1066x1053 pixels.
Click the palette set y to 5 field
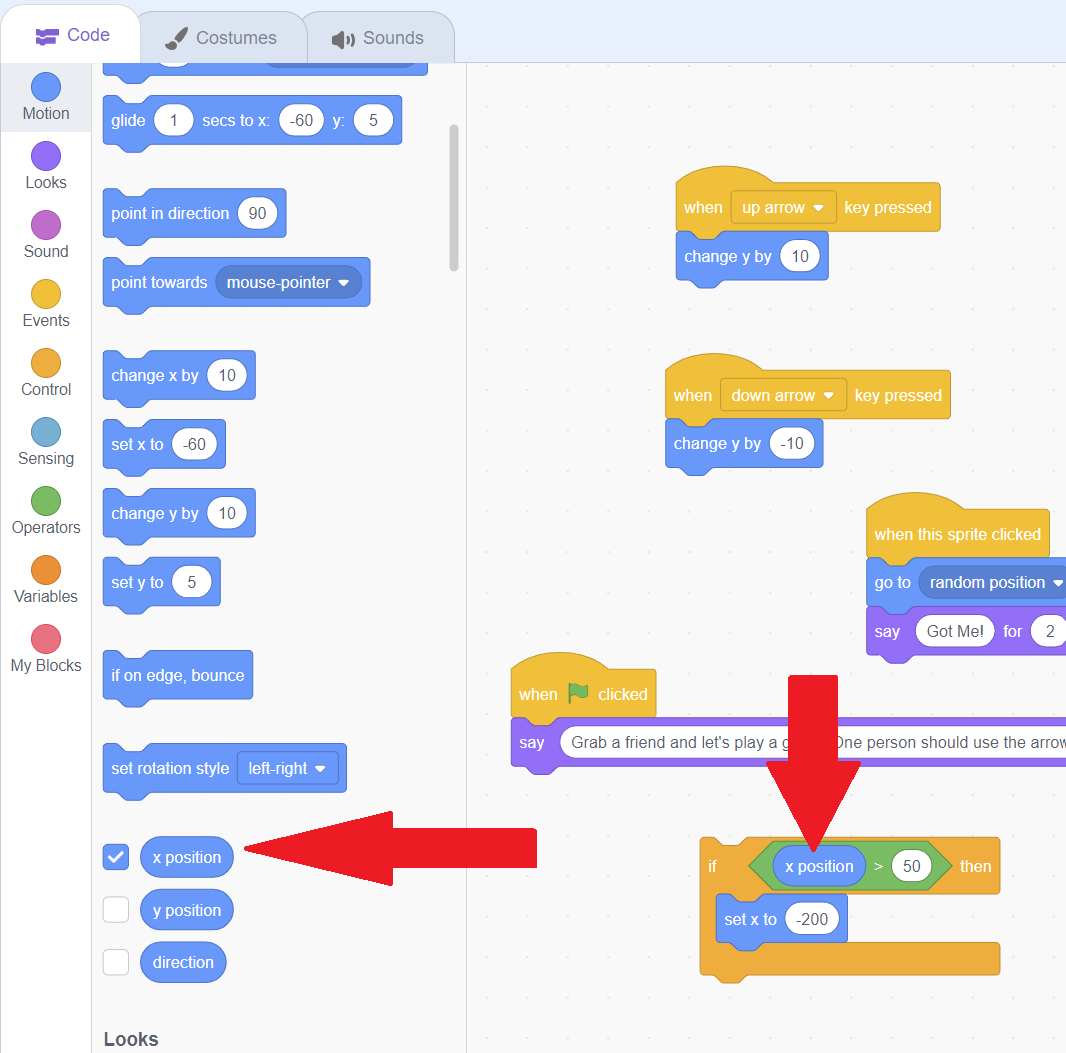tap(191, 582)
